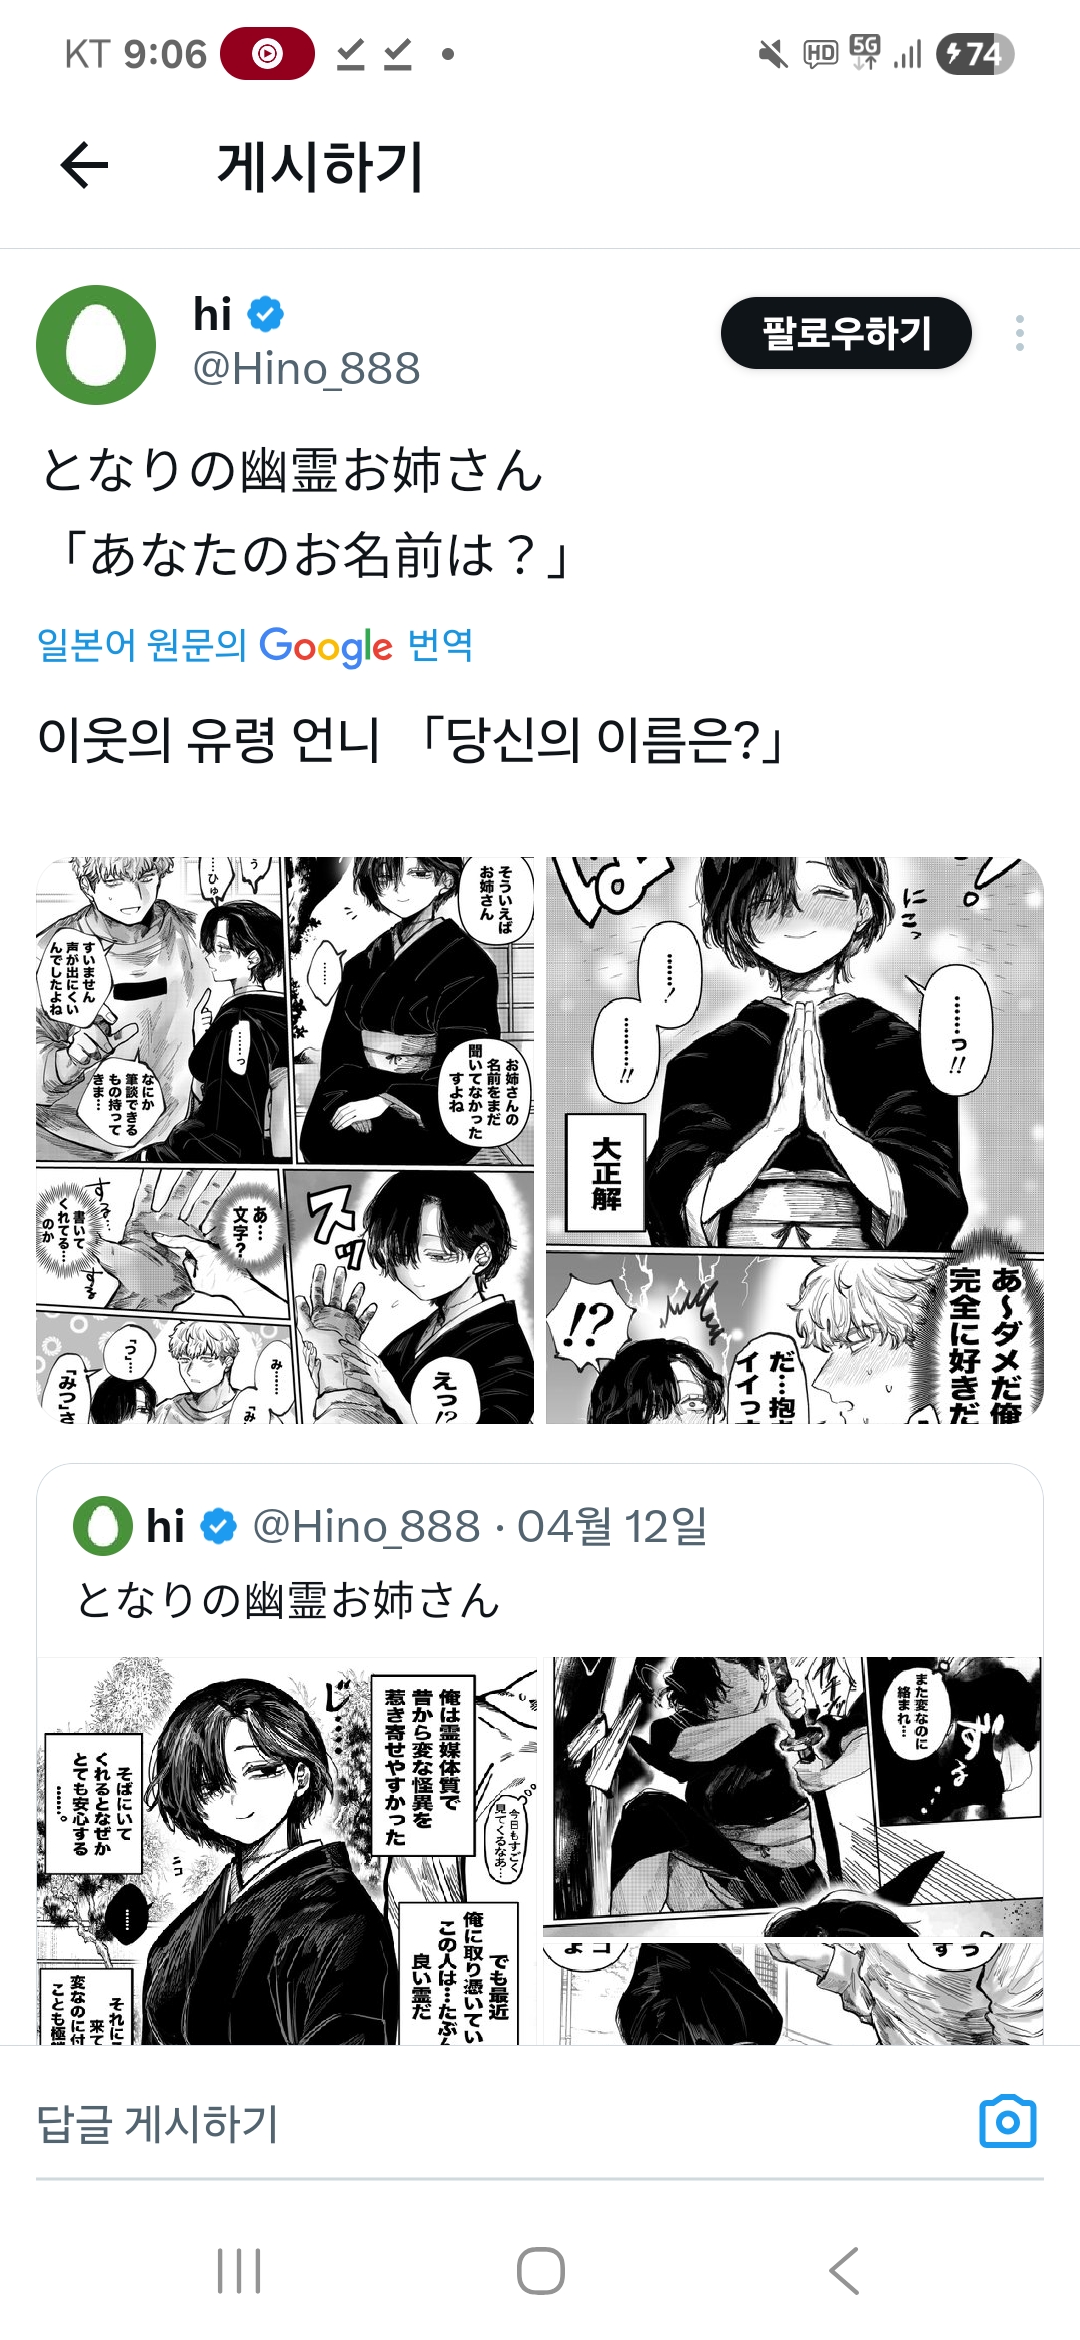Tap the back arrow icon
This screenshot has height=2340, width=1080.
pos(84,165)
